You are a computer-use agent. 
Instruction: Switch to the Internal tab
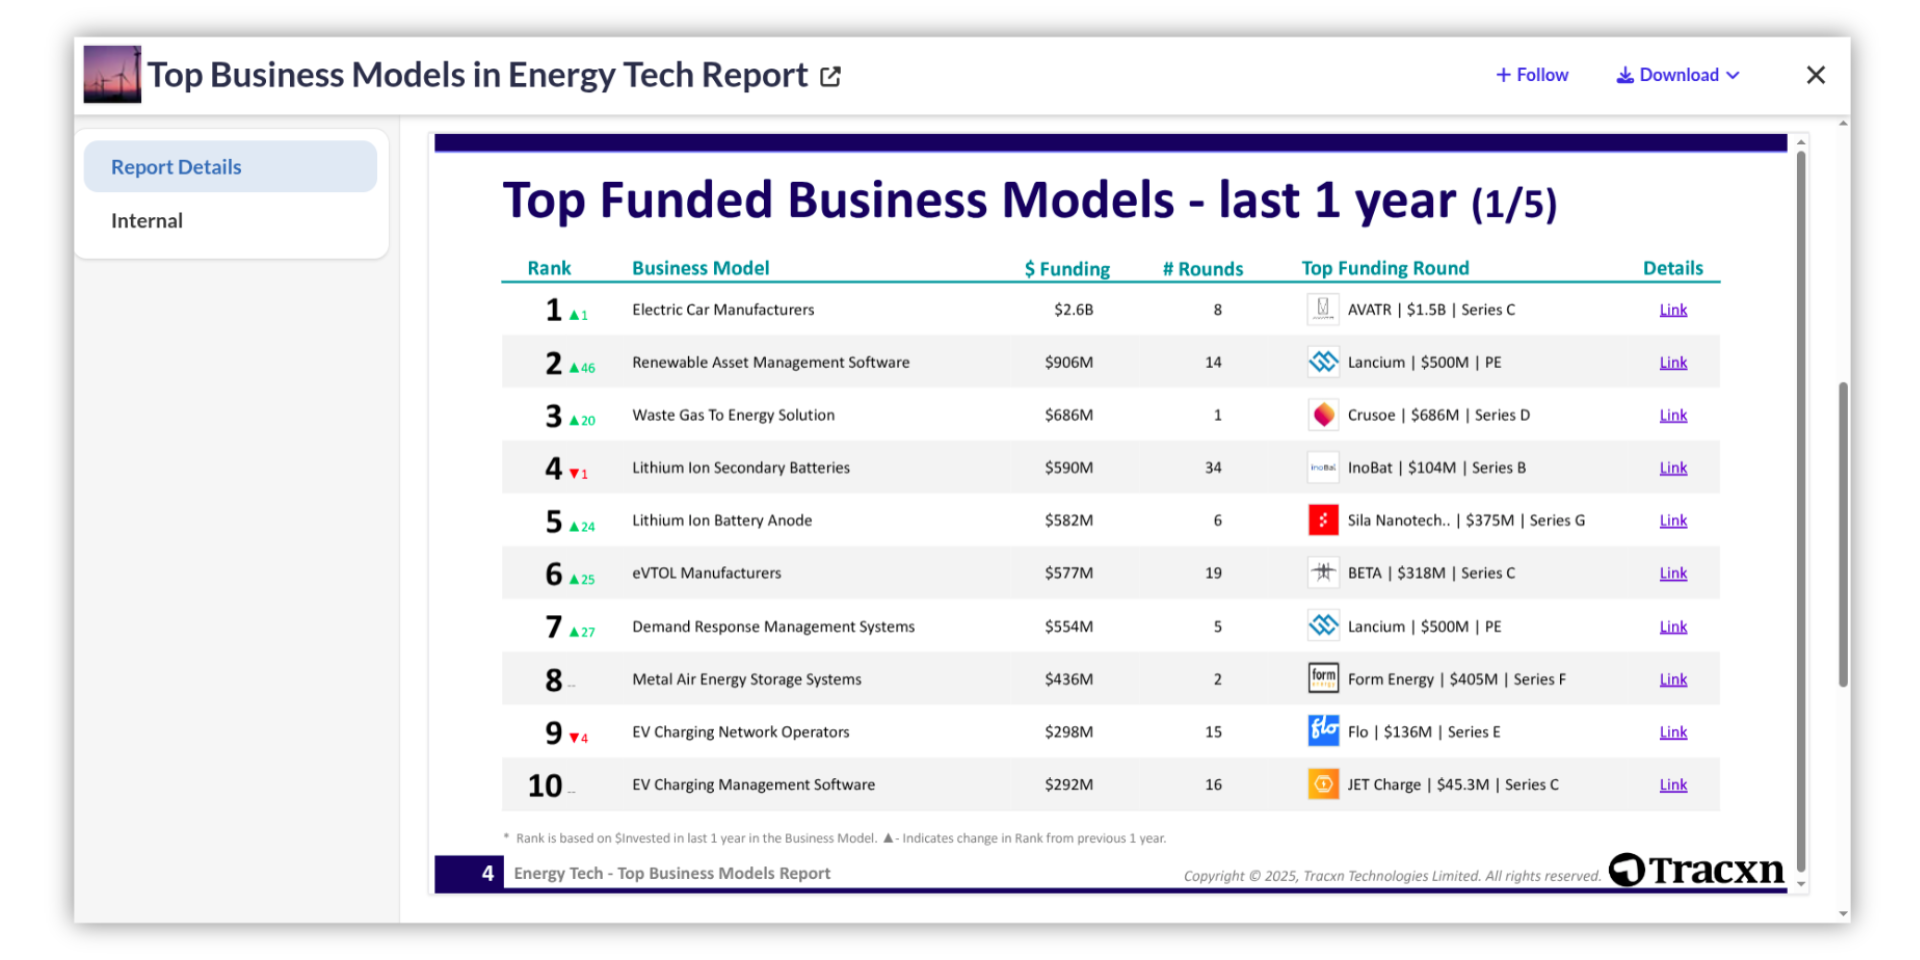coord(147,221)
